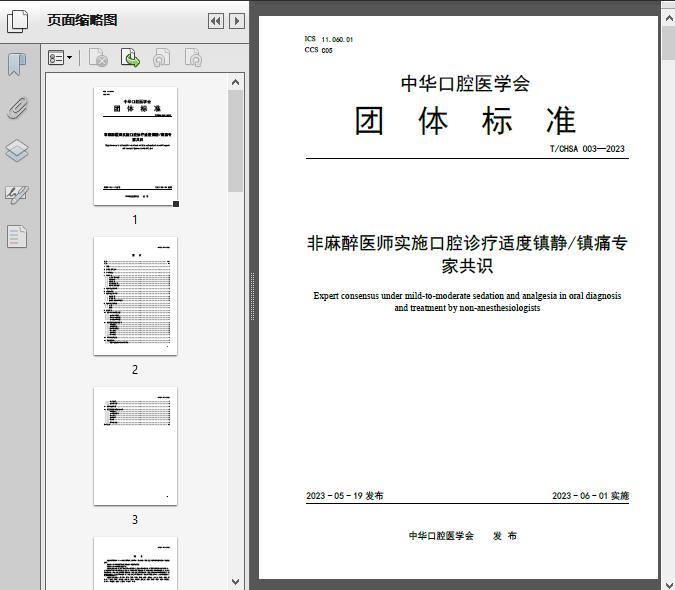This screenshot has width=675, height=590.
Task: Click the '页面缩略图' panel title
Action: coord(82,20)
